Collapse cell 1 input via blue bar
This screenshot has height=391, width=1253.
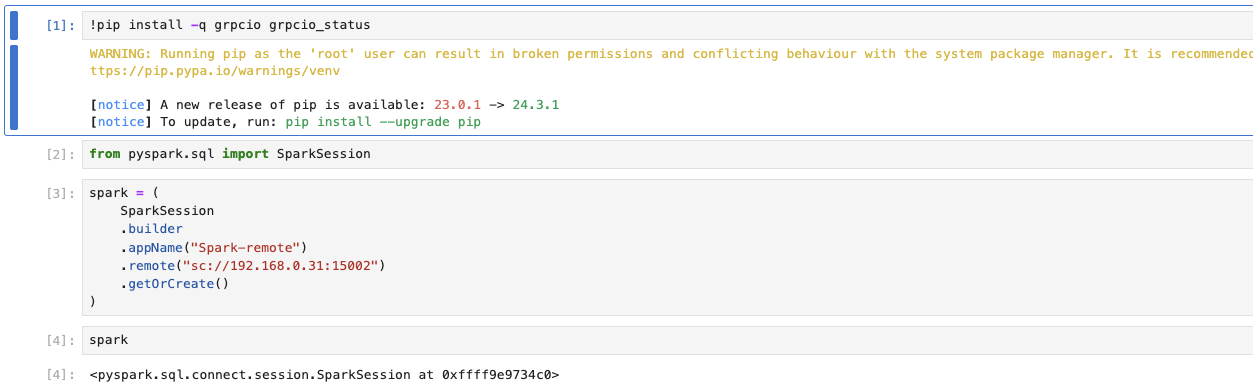coord(14,25)
